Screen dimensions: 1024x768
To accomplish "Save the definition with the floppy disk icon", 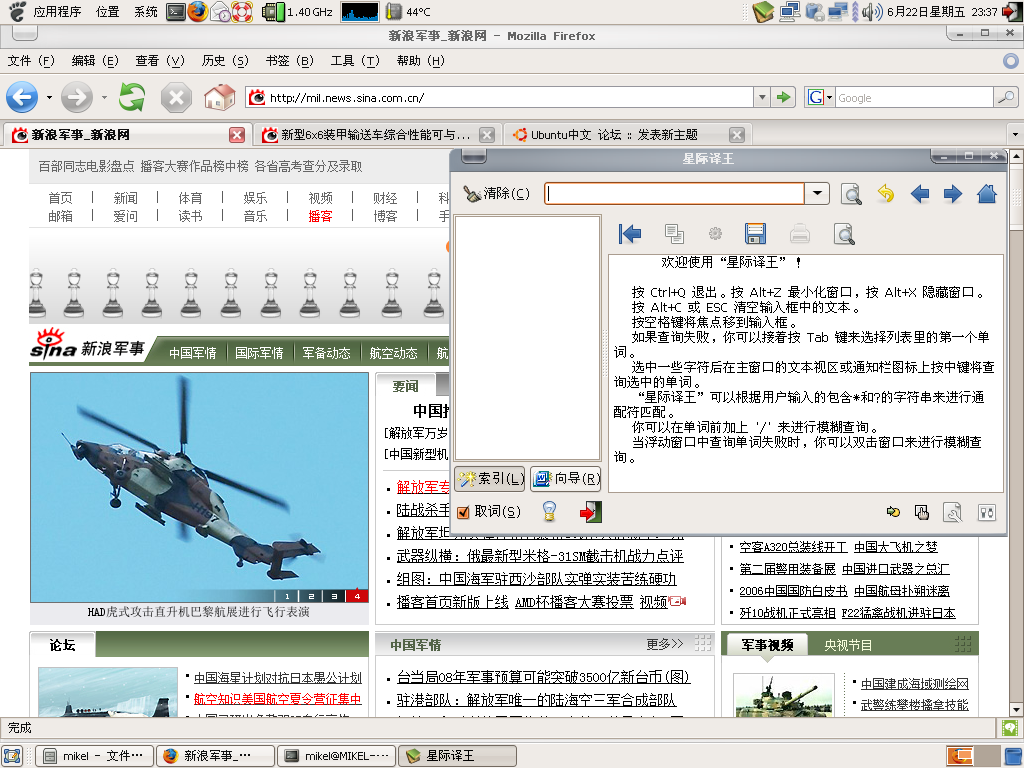I will (x=755, y=233).
